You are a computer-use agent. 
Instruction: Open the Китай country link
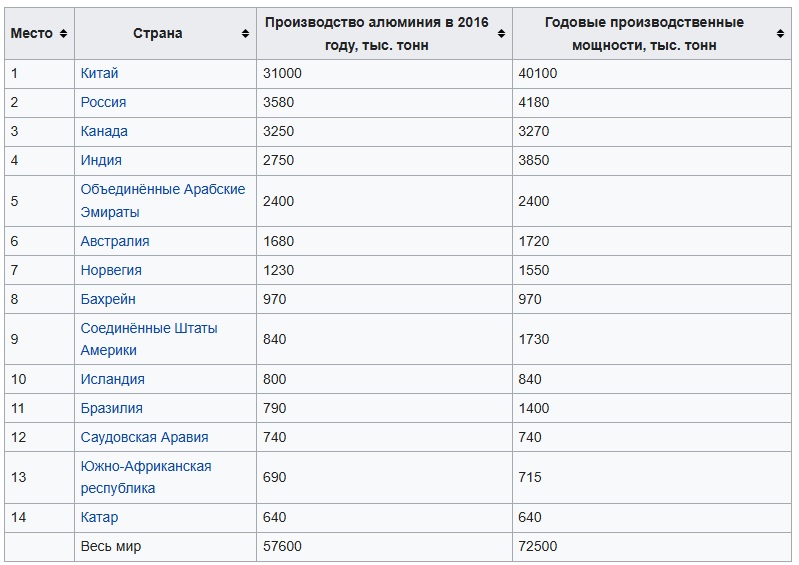99,73
